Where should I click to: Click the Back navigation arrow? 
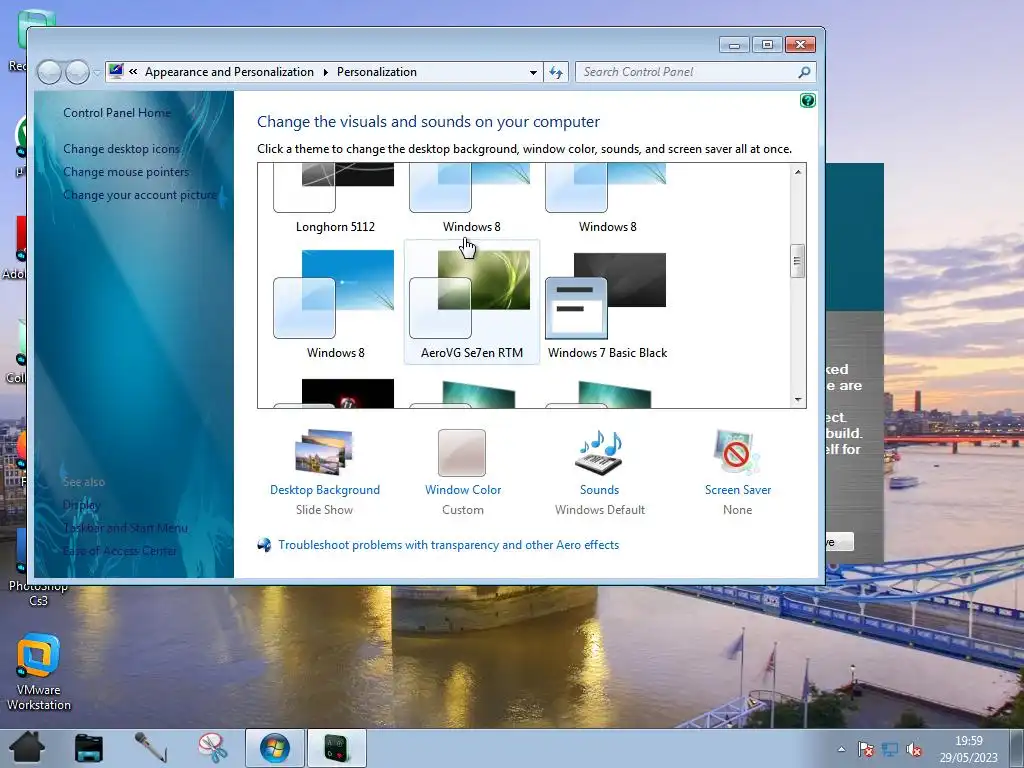[x=50, y=72]
